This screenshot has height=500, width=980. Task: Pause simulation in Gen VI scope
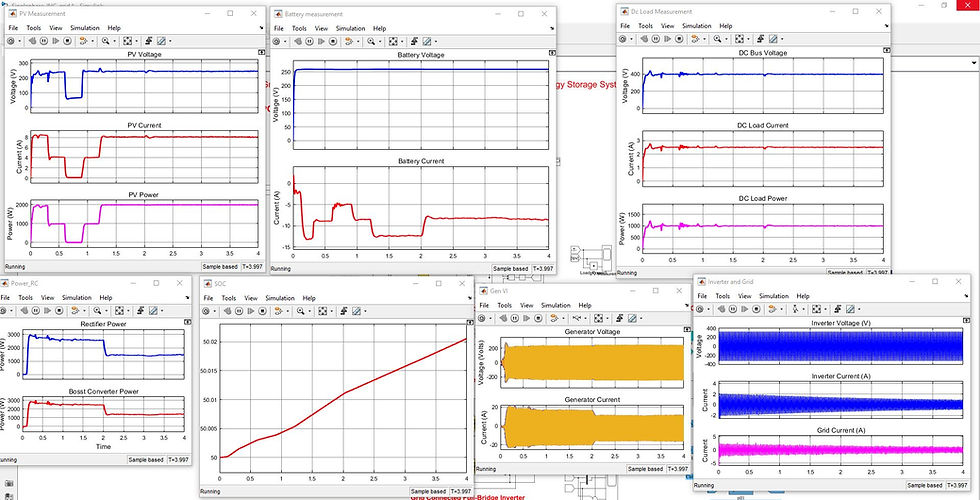click(514, 318)
